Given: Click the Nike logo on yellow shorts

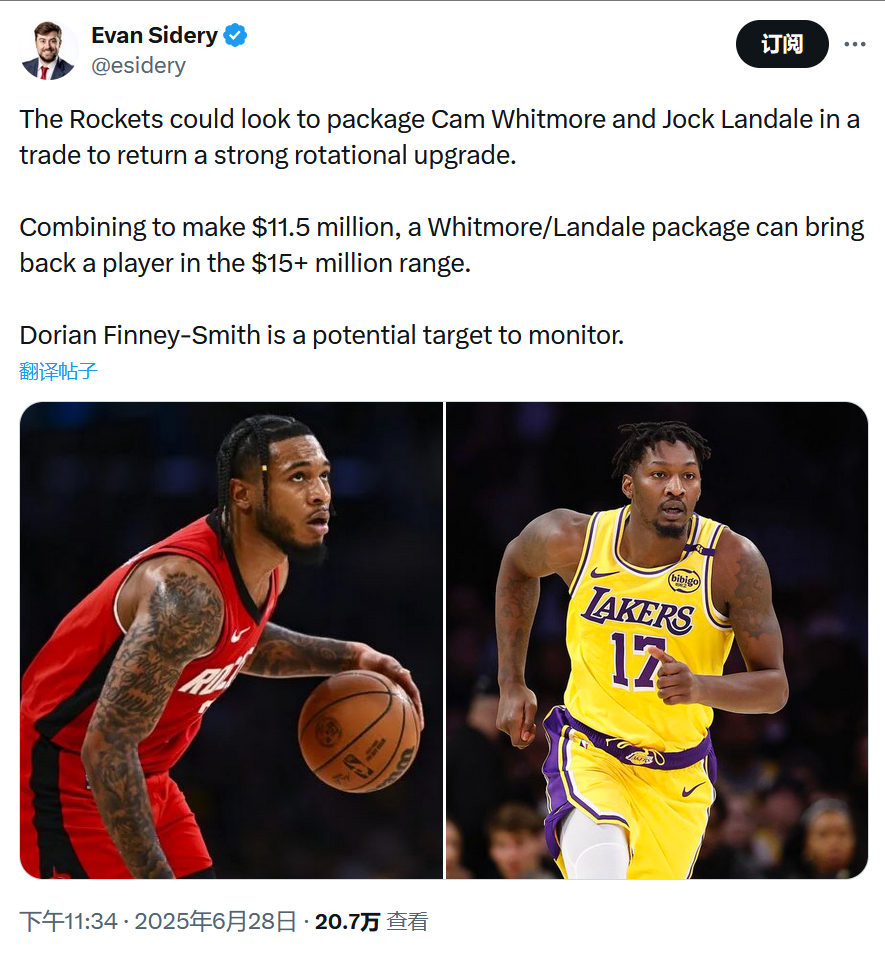Looking at the screenshot, I should (x=693, y=790).
